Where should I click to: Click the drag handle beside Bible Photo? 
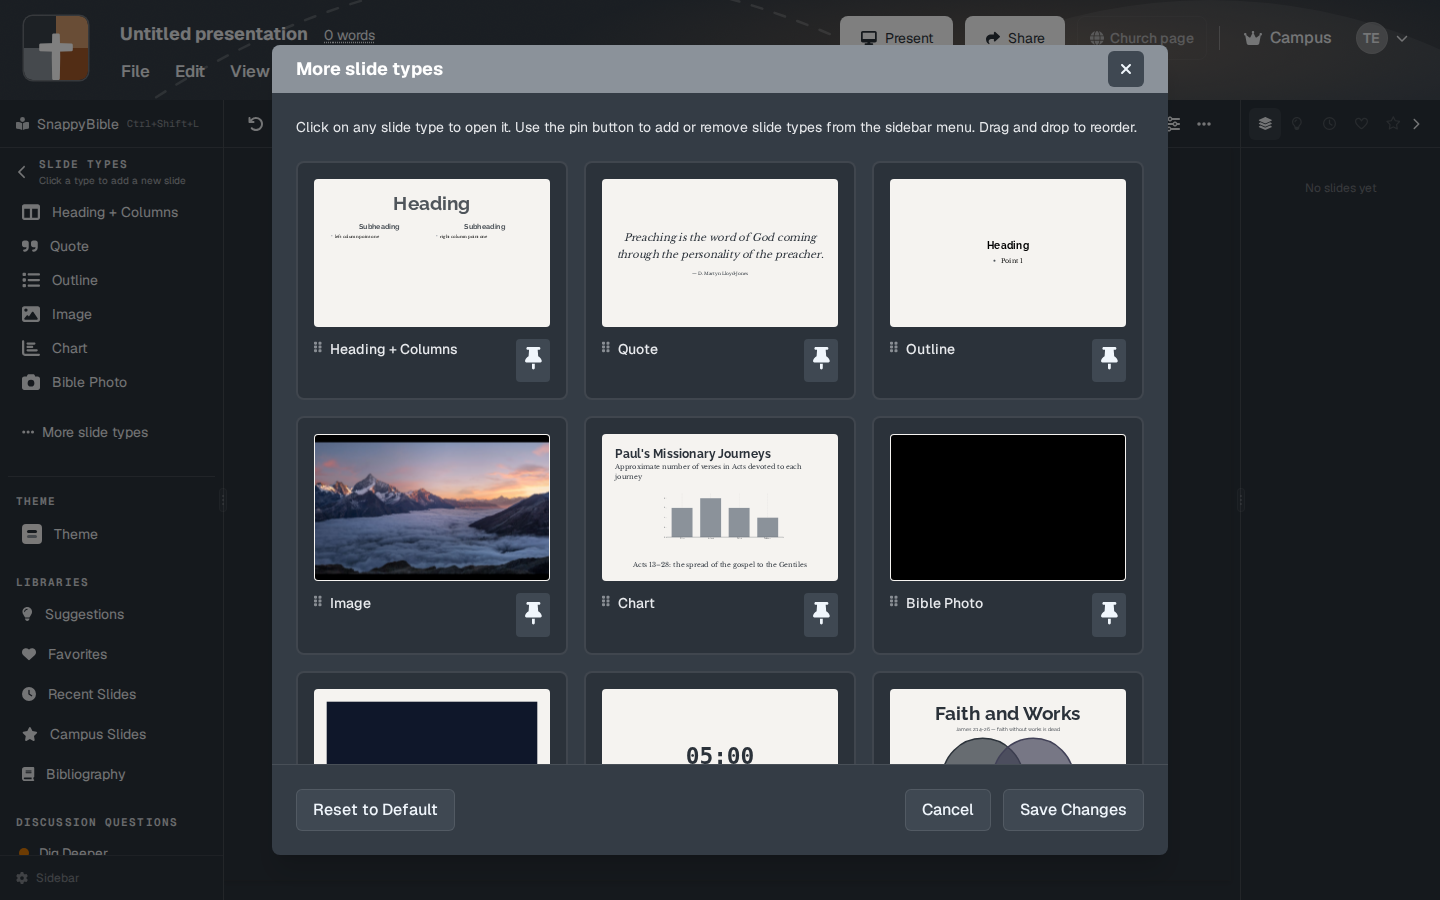pos(894,601)
